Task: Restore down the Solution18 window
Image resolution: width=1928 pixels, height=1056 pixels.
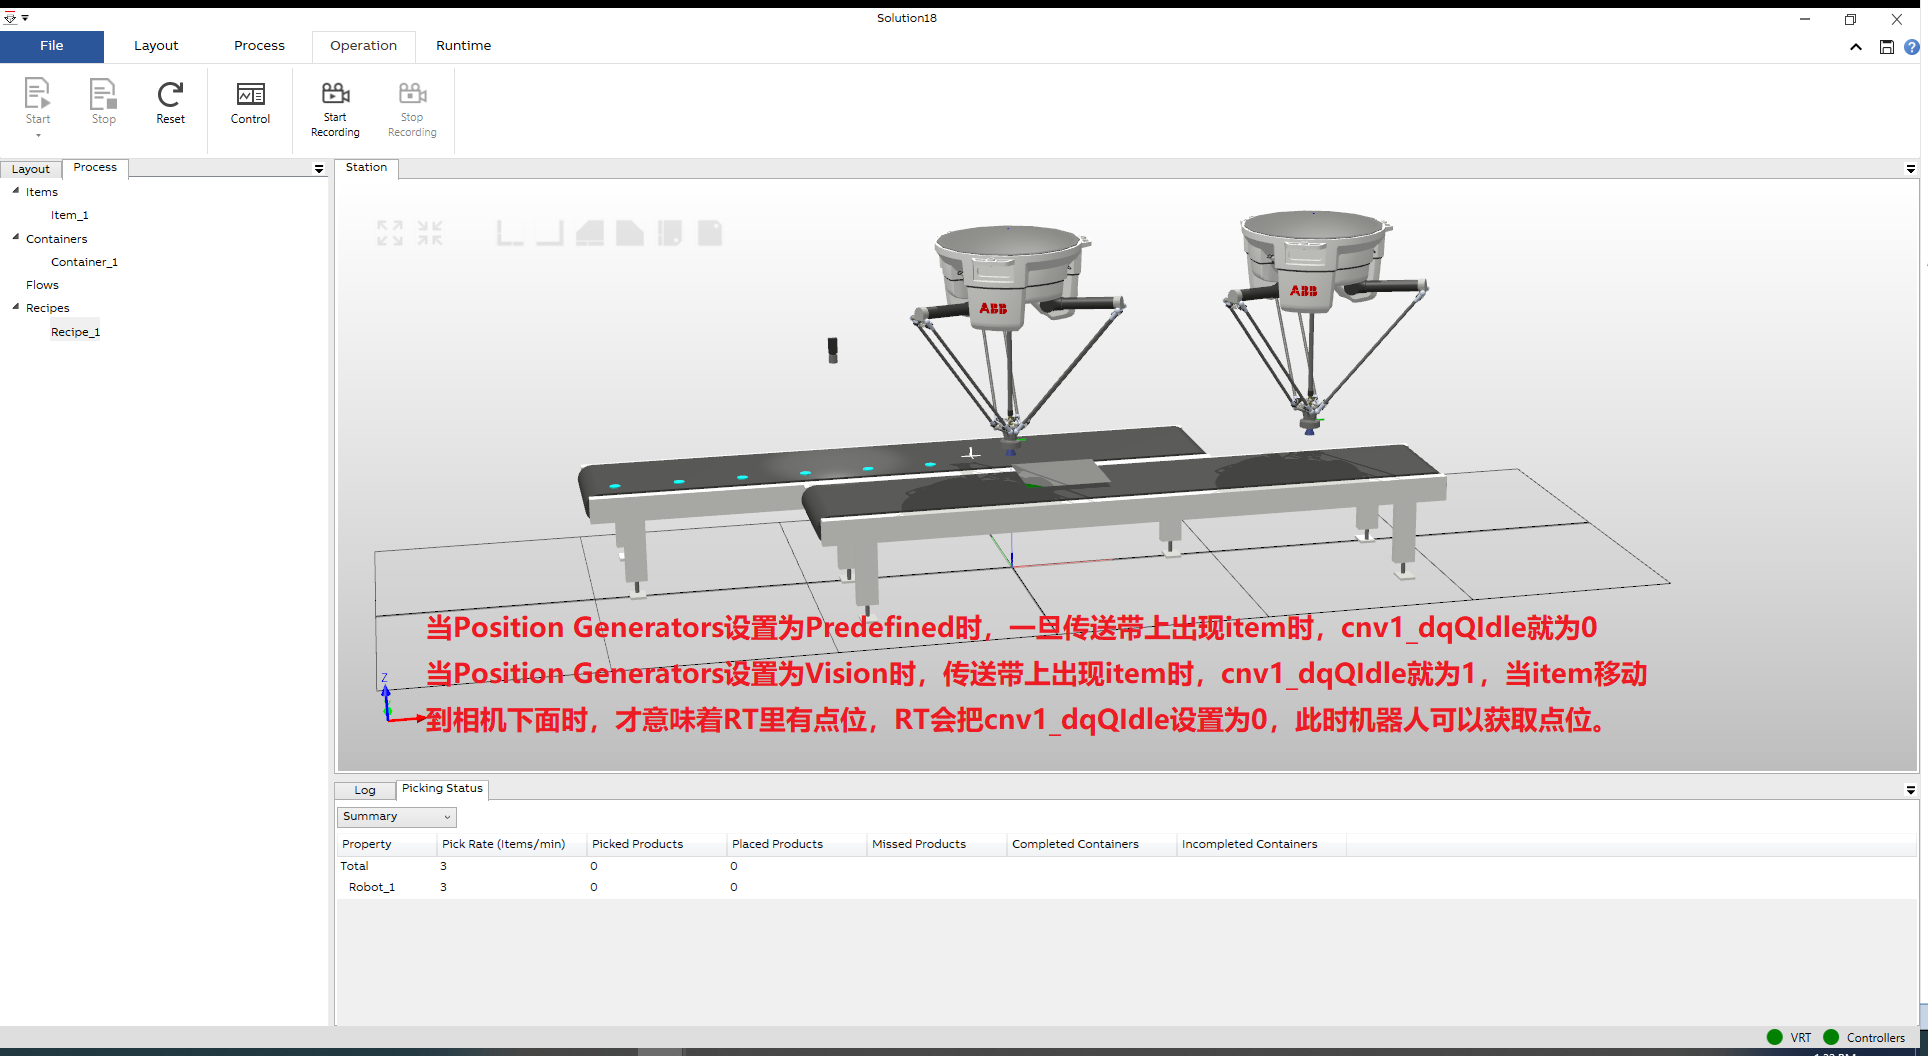Action: [1850, 19]
